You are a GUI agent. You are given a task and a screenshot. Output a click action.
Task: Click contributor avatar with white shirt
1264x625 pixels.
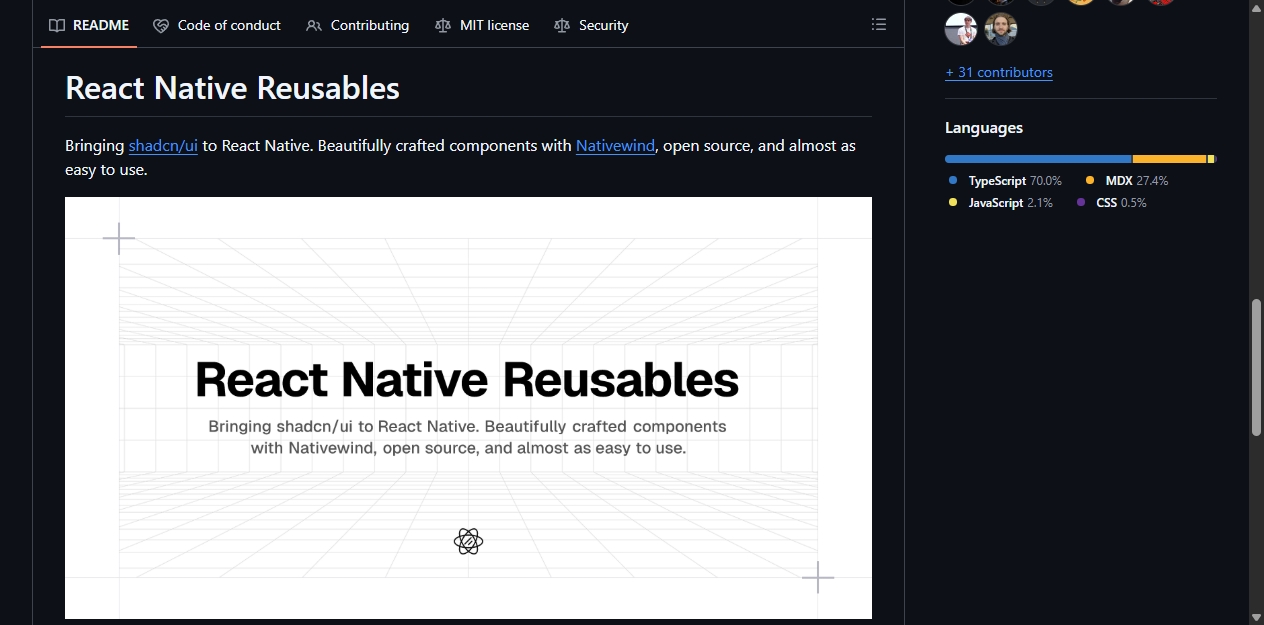[961, 29]
